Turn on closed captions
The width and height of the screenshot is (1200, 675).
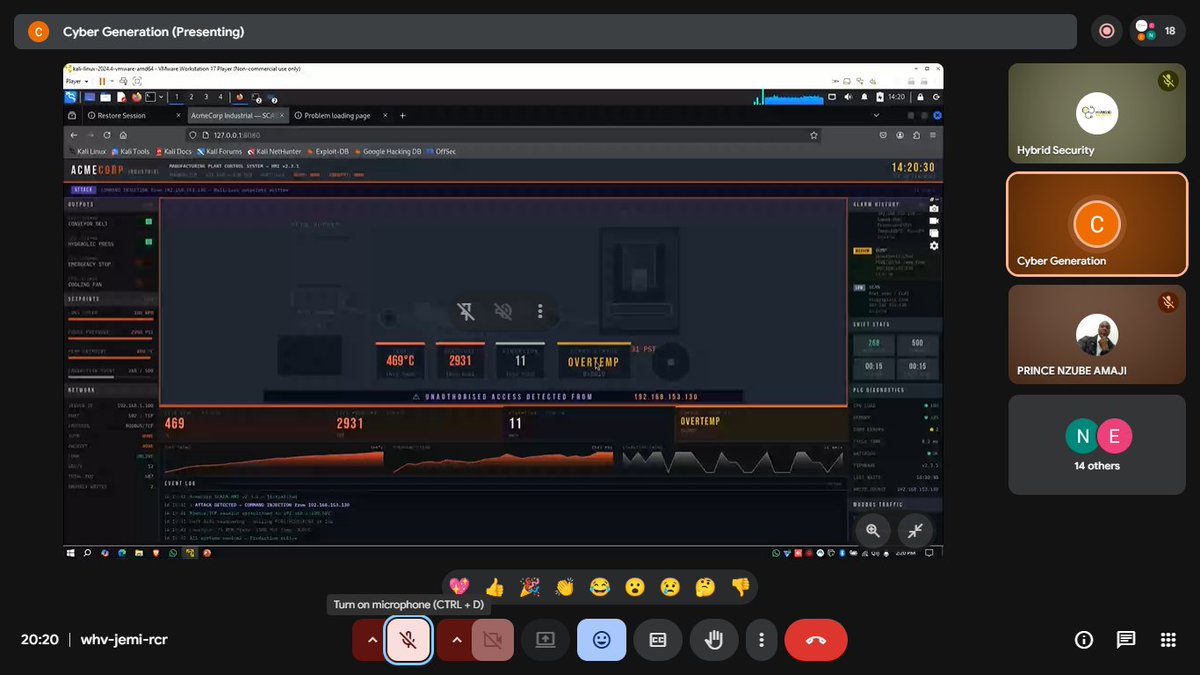(658, 640)
